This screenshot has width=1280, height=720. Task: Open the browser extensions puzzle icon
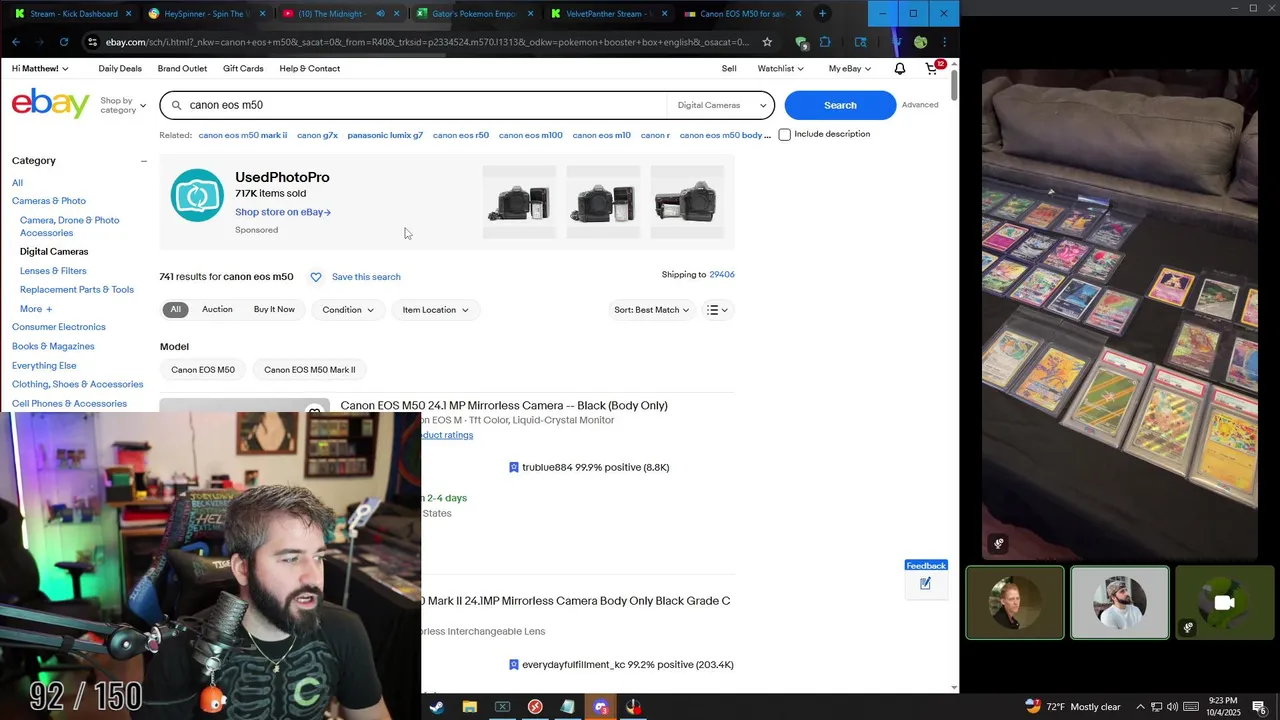pyautogui.click(x=825, y=42)
